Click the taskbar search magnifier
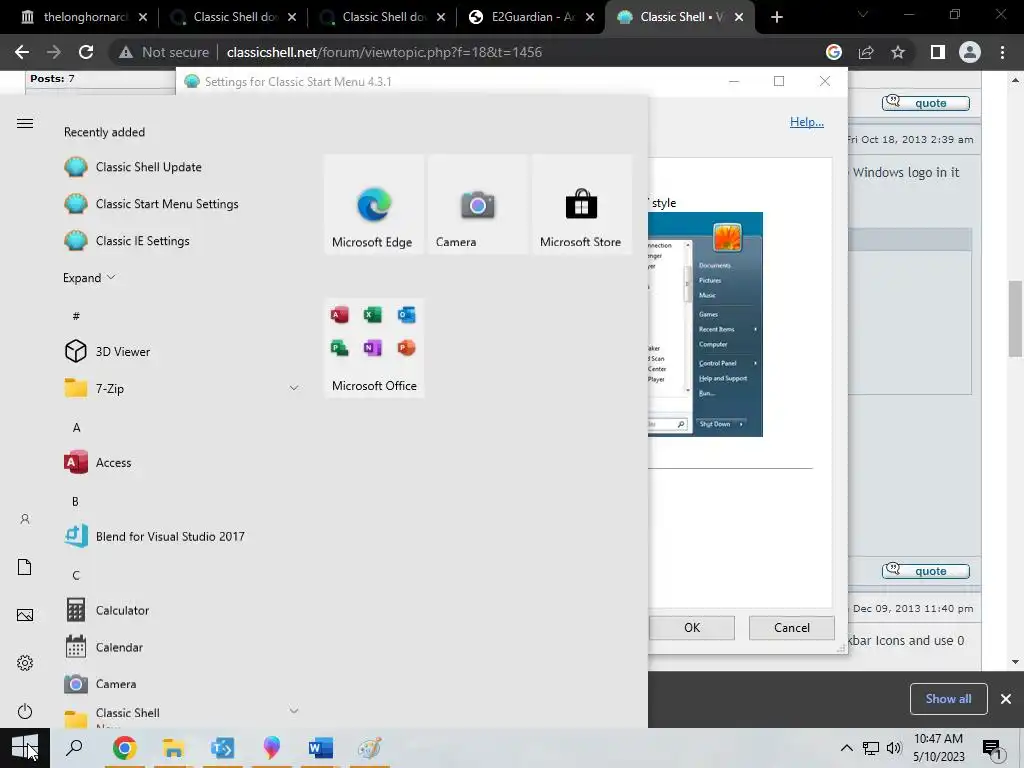 (74, 748)
